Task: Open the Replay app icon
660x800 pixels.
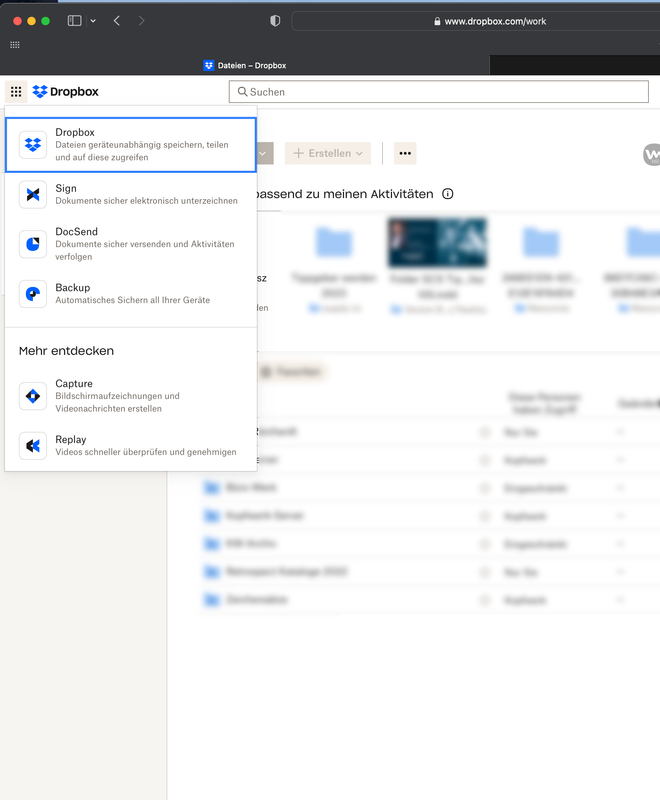Action: click(x=33, y=446)
